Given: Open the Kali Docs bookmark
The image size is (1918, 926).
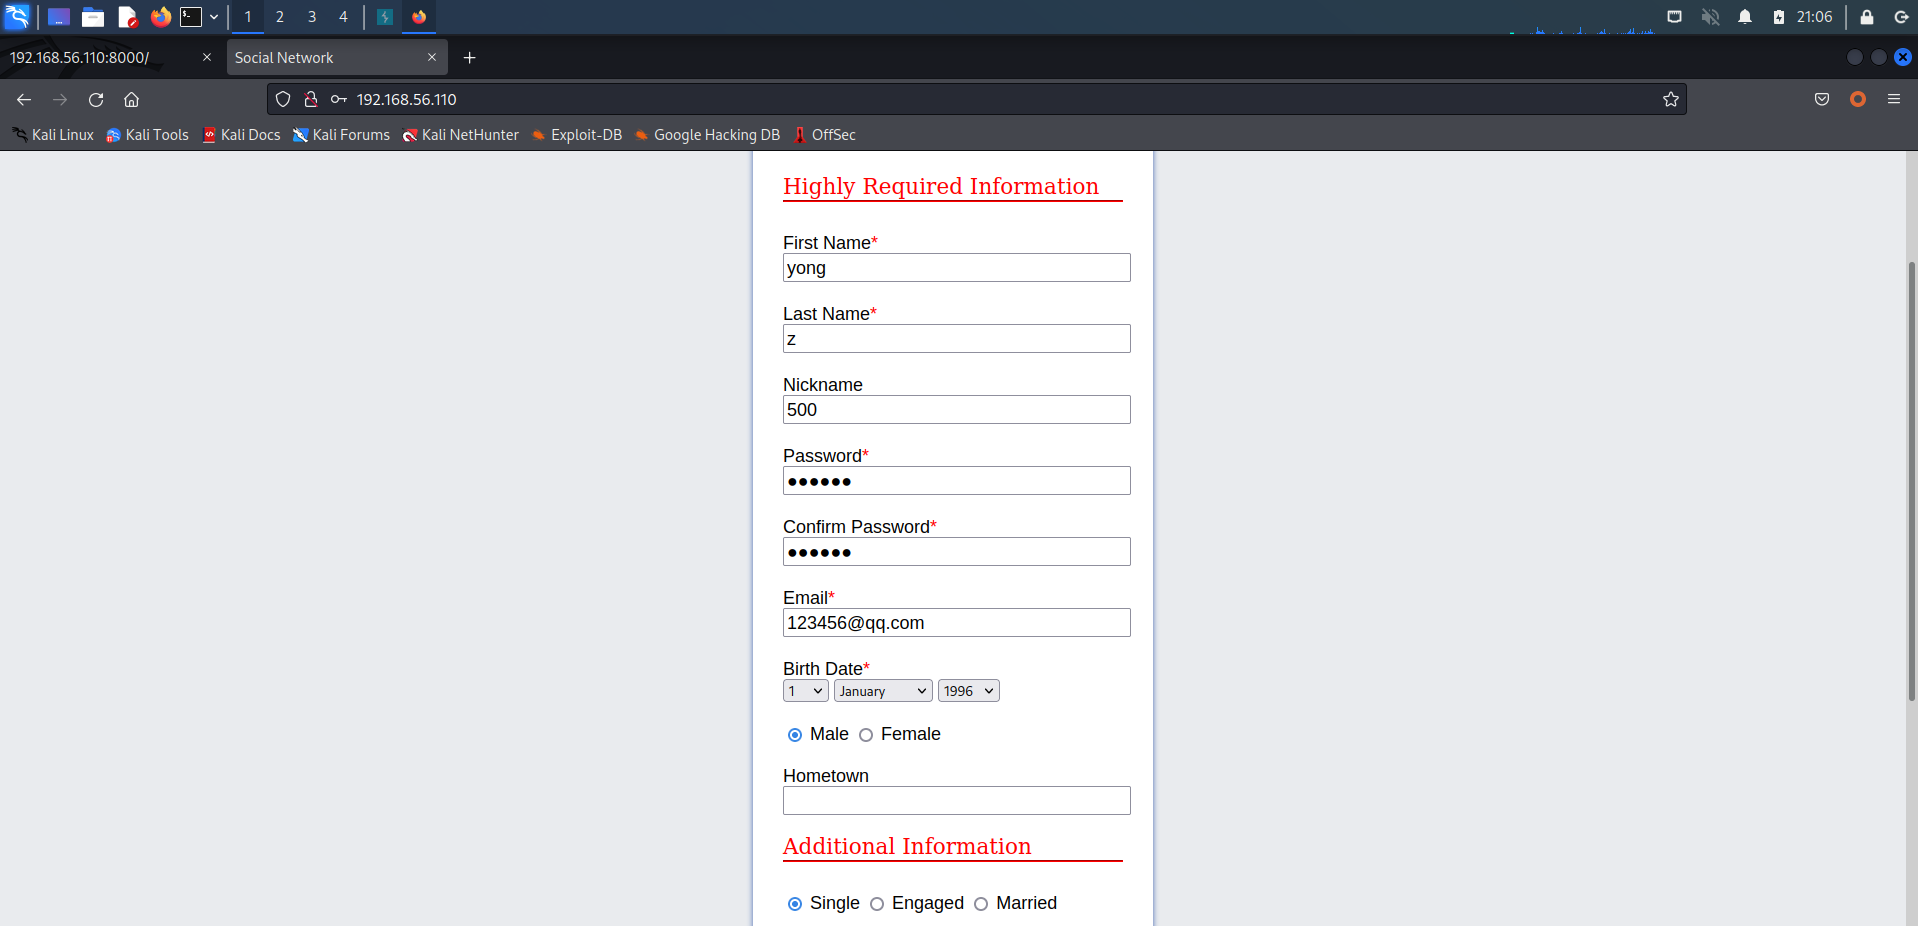Looking at the screenshot, I should tap(241, 135).
